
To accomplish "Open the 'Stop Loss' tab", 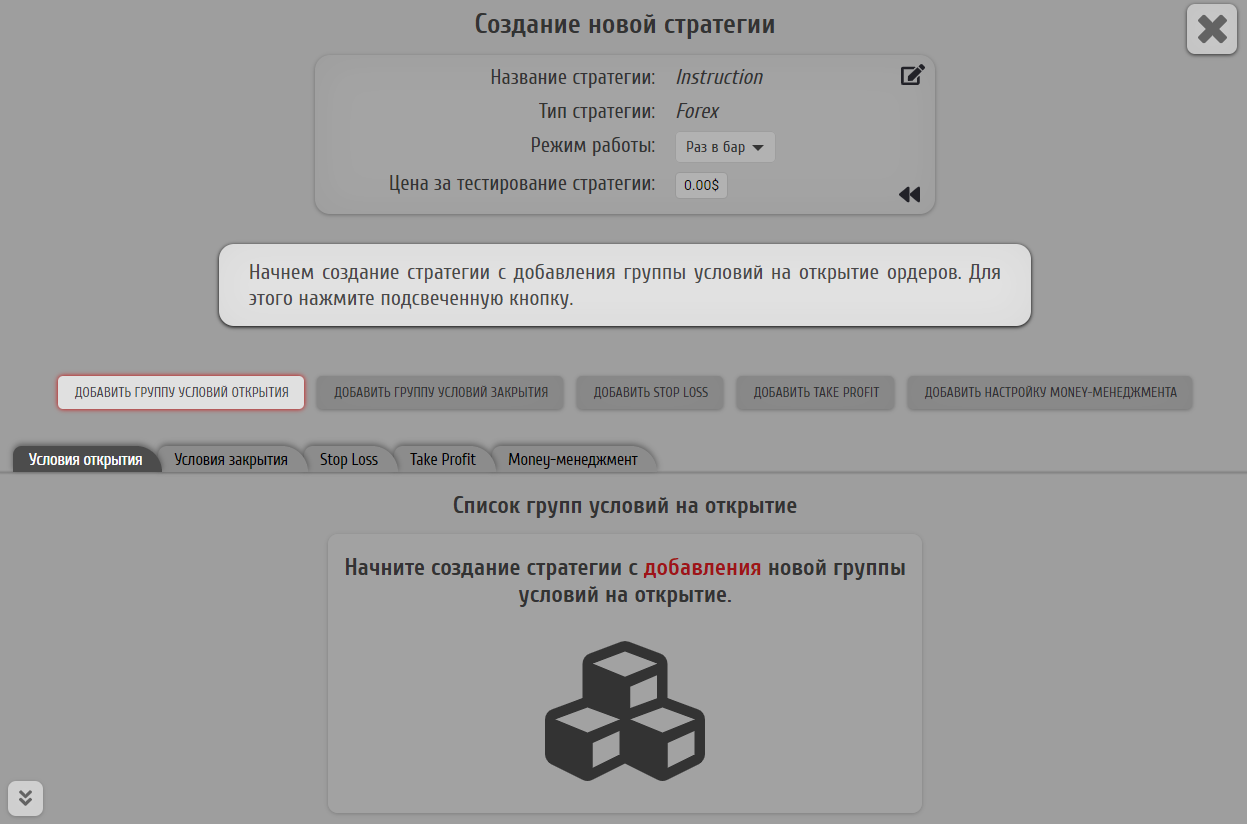I will tap(349, 460).
